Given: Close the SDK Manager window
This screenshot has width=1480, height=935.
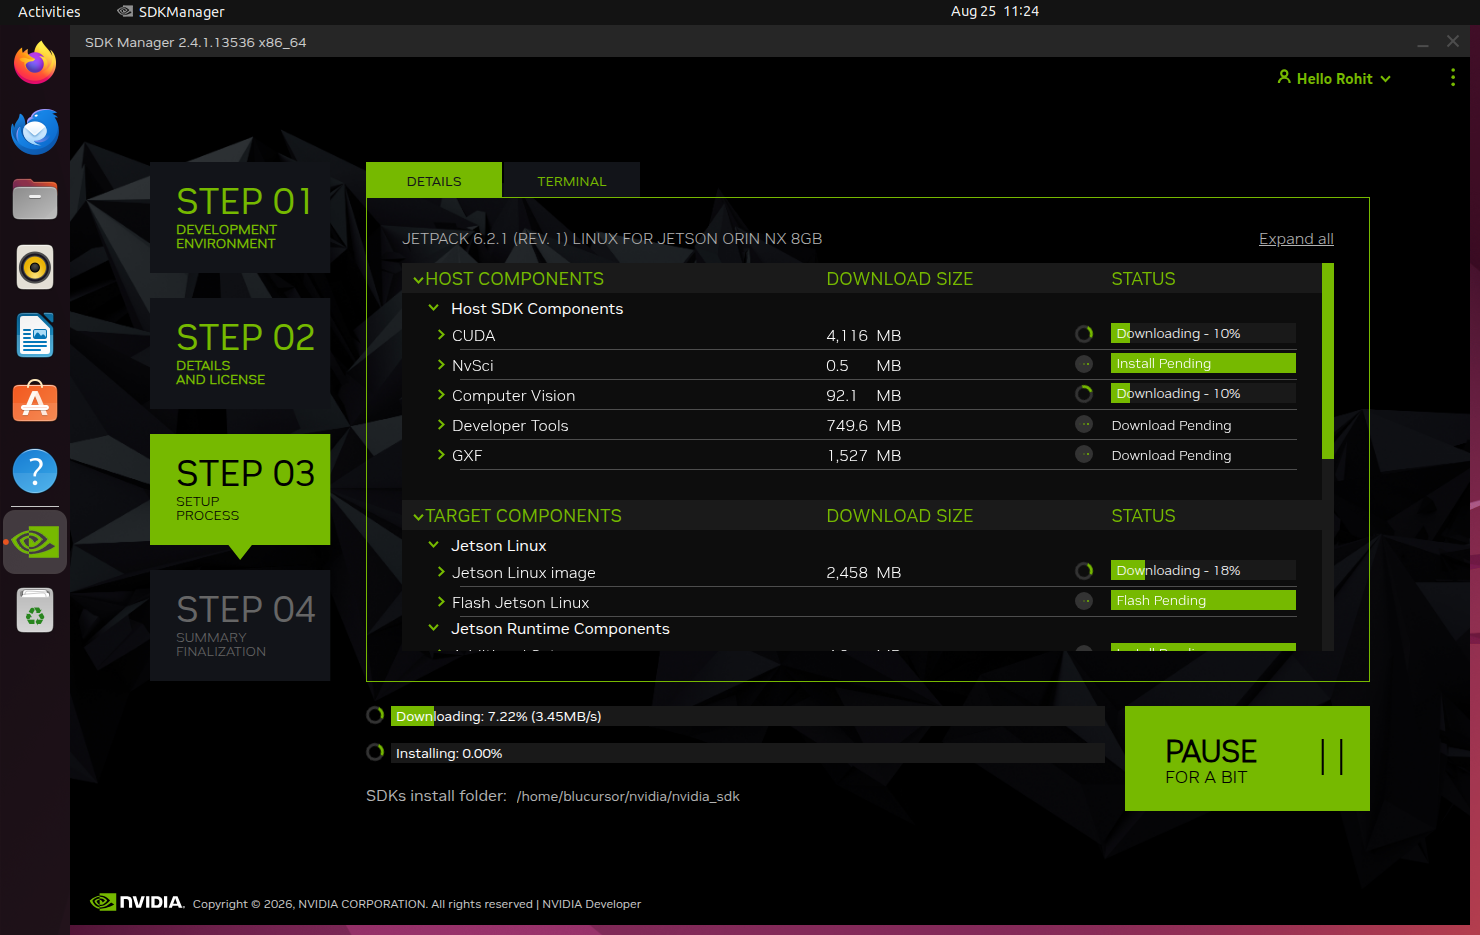Looking at the screenshot, I should pyautogui.click(x=1453, y=41).
